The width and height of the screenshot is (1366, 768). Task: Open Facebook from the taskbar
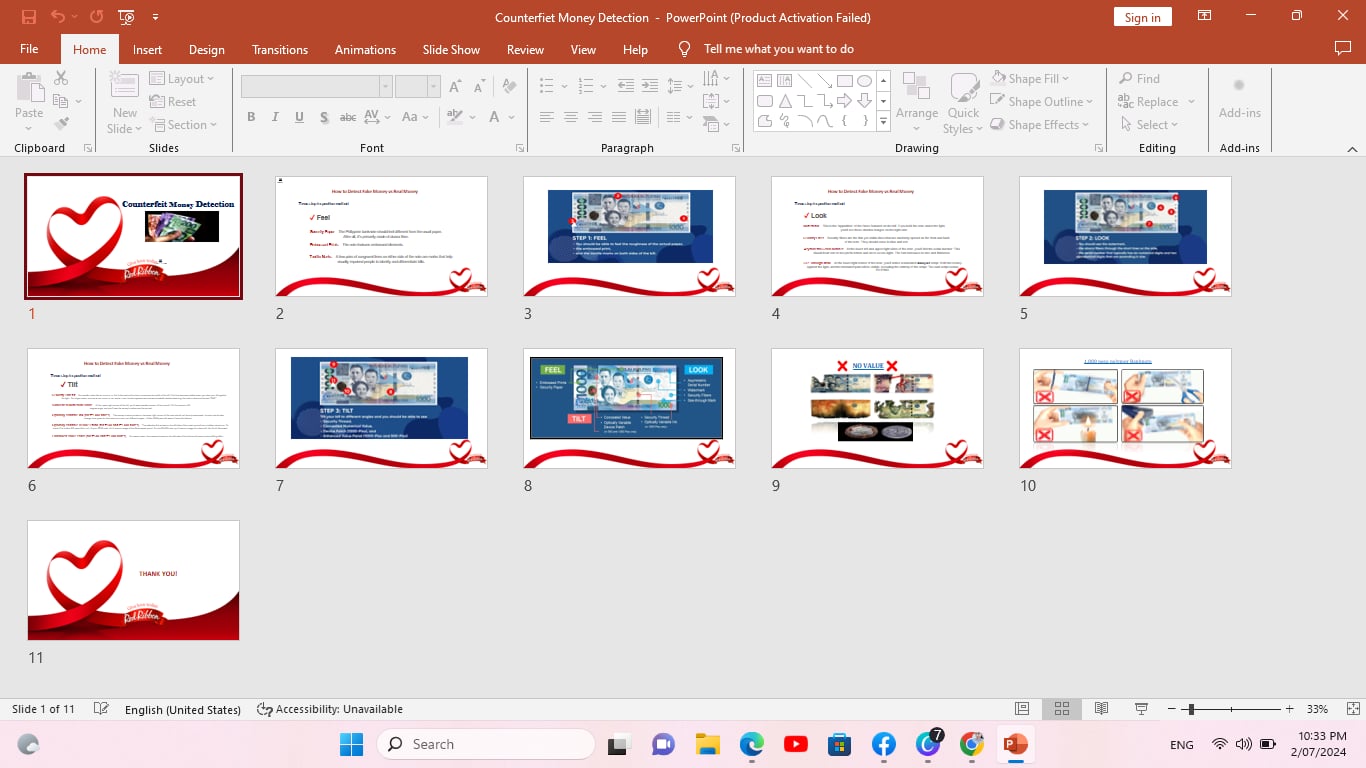[x=884, y=744]
